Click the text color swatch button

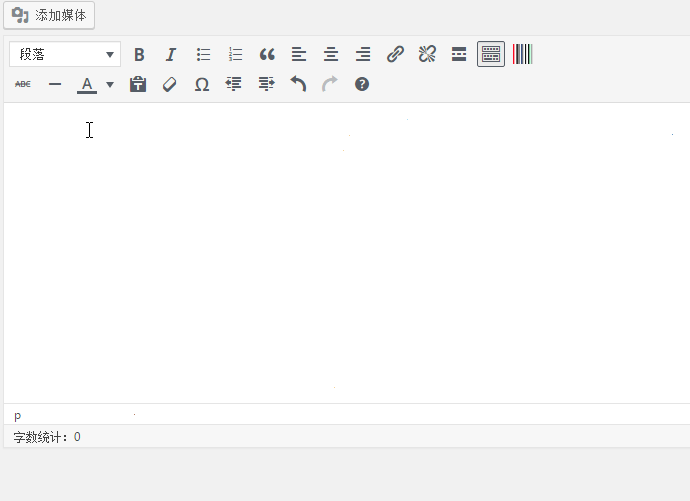pyautogui.click(x=87, y=85)
